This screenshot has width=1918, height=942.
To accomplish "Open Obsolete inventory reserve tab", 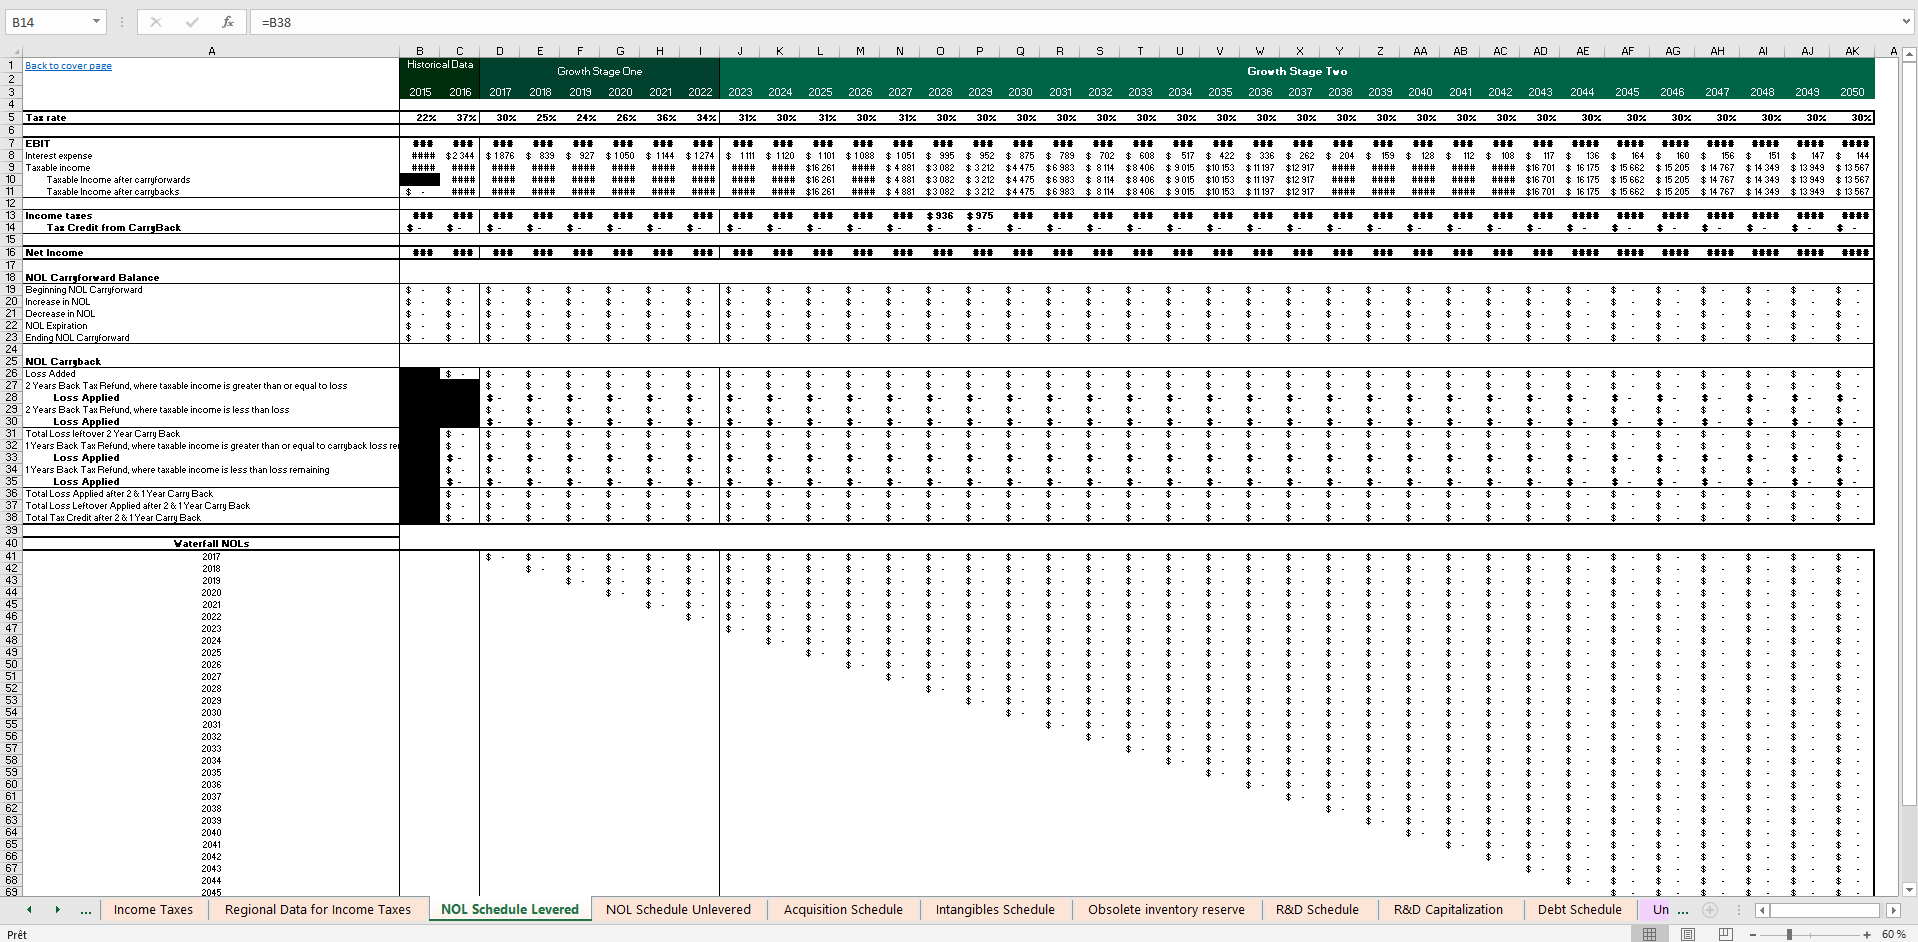I will [x=1166, y=909].
